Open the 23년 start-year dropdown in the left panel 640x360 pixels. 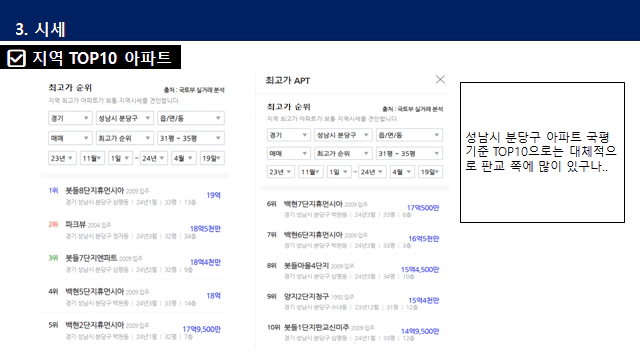coord(62,158)
